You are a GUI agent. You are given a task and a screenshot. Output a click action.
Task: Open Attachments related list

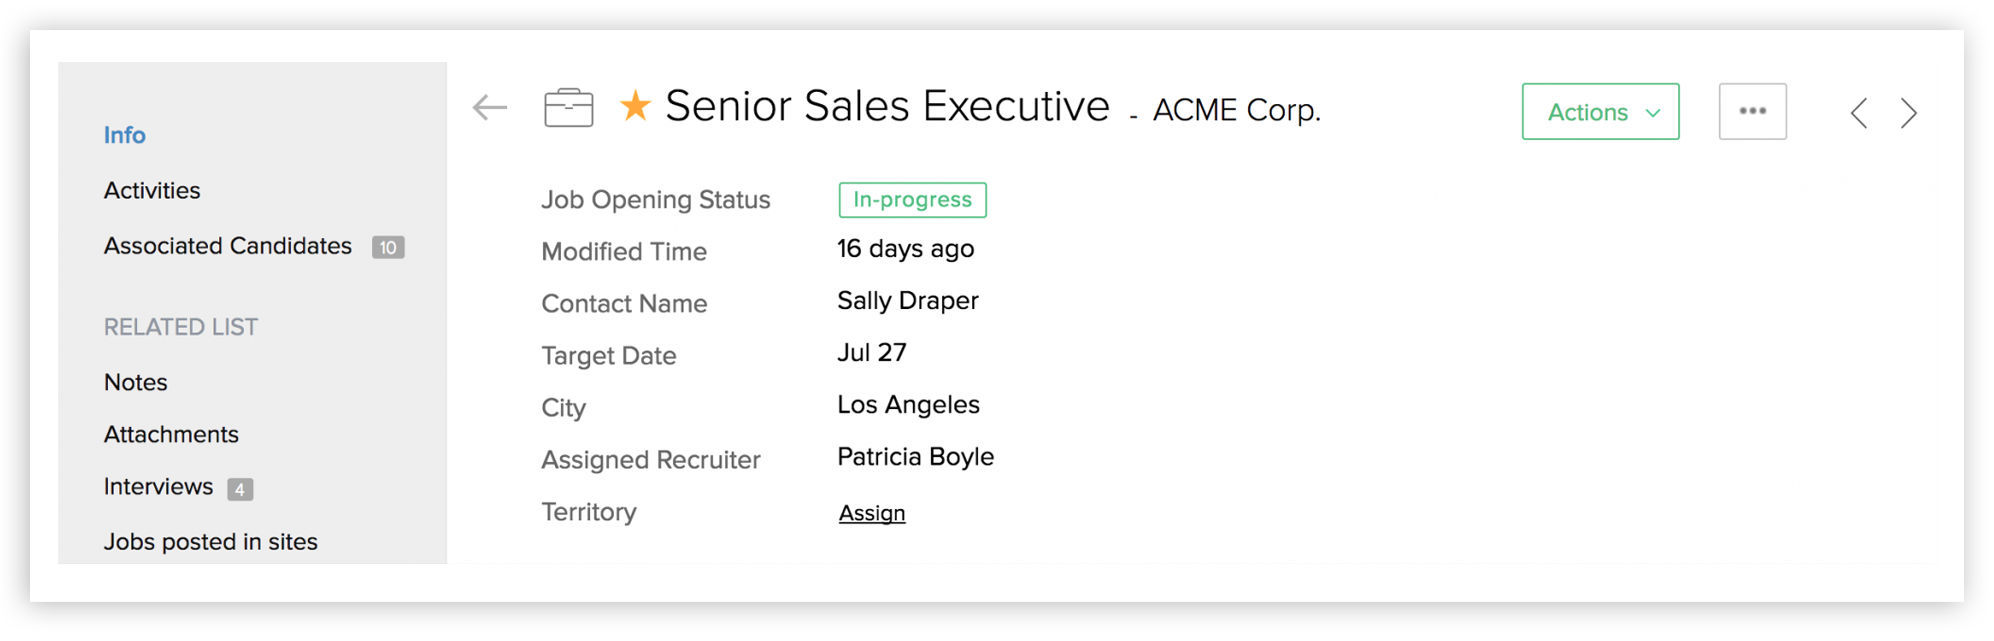pos(171,434)
